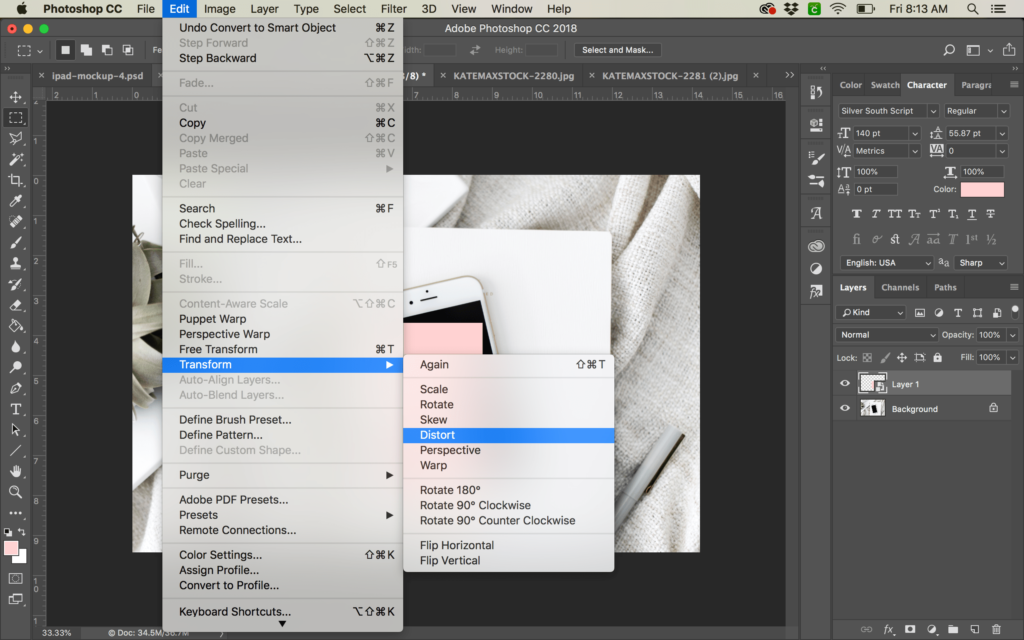Open the layer filter Kind dropdown
The width and height of the screenshot is (1024, 640).
[x=872, y=313]
